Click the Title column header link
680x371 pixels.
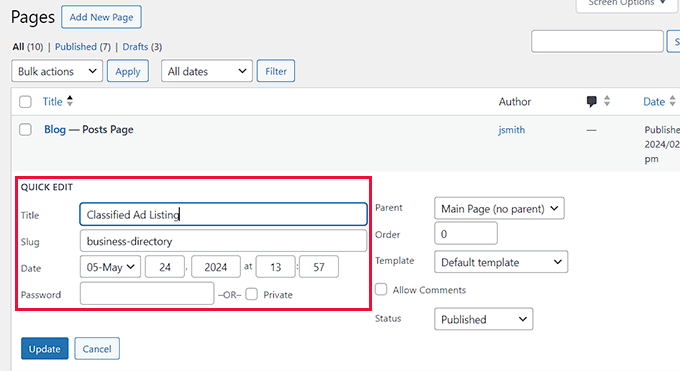point(52,102)
